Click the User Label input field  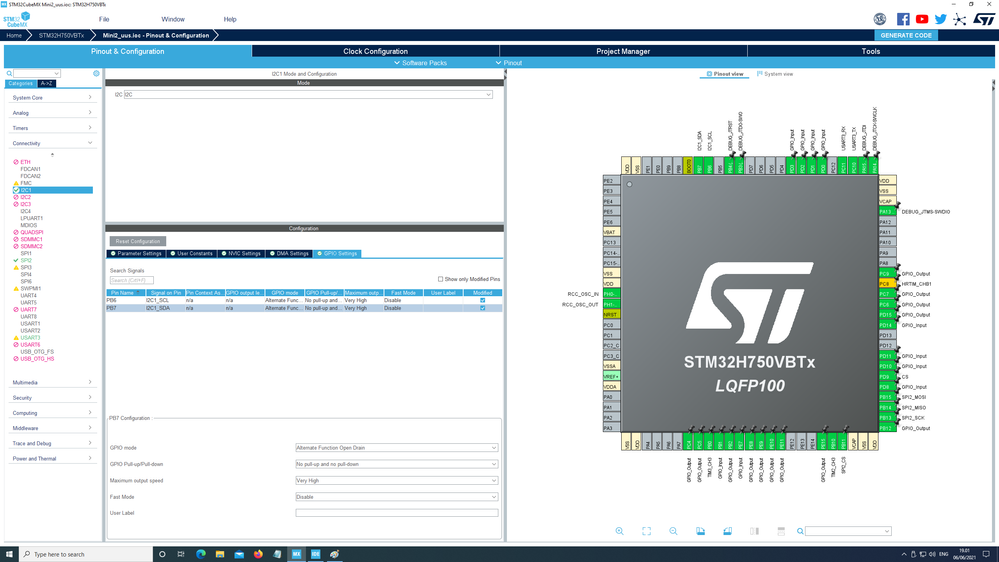click(396, 512)
